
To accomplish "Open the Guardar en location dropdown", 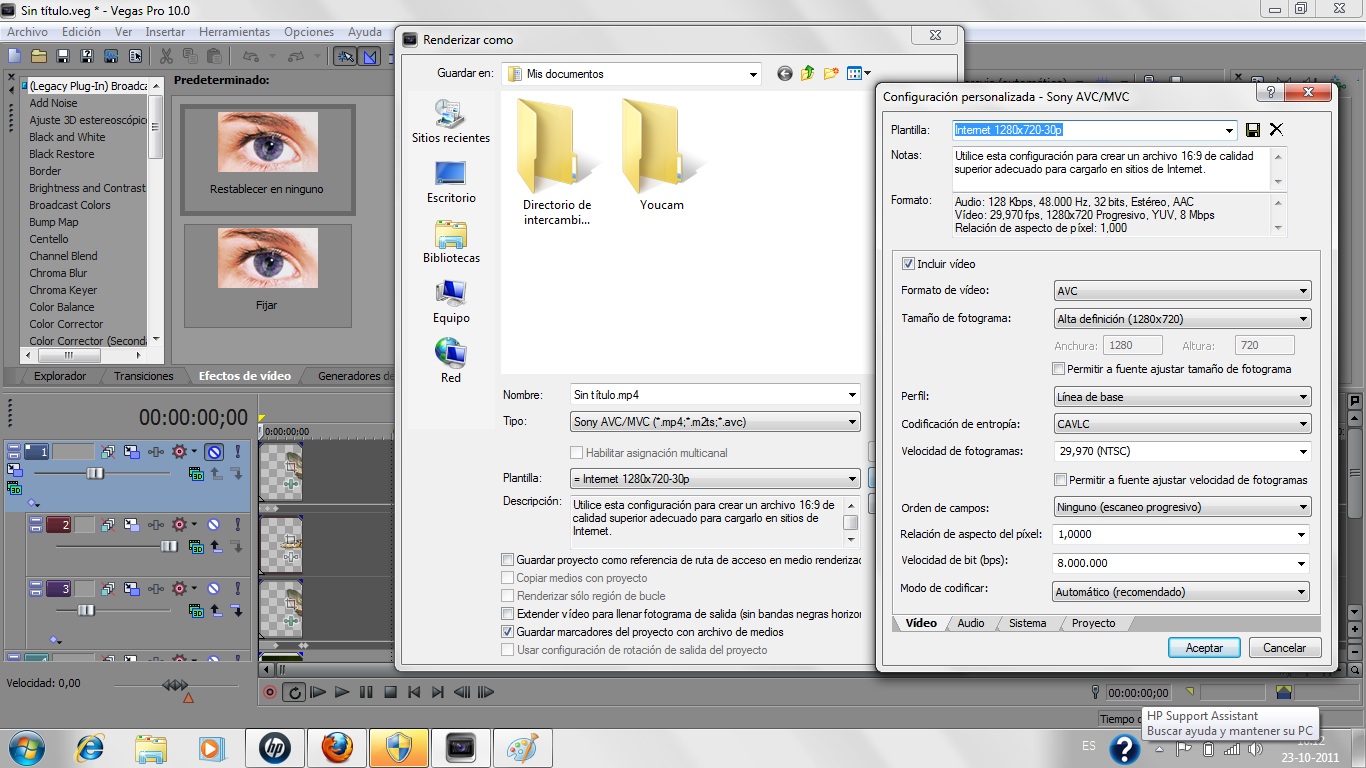I will (x=631, y=73).
